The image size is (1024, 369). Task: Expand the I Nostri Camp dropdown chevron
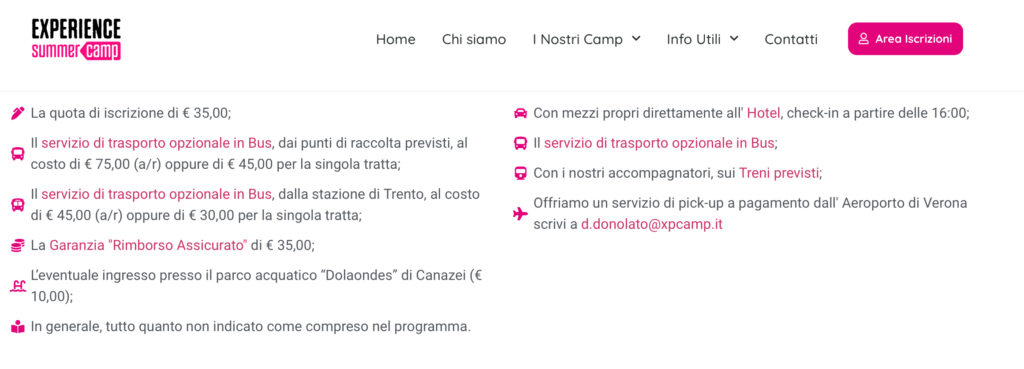[635, 39]
